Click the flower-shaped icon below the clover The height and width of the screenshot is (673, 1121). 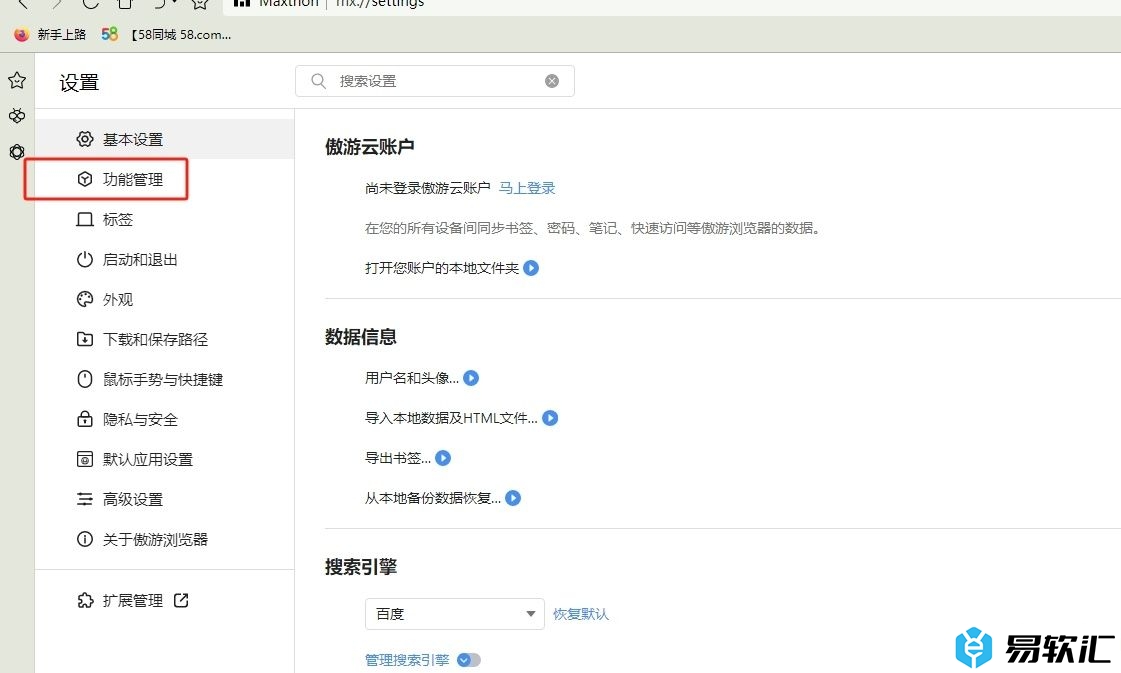click(17, 152)
